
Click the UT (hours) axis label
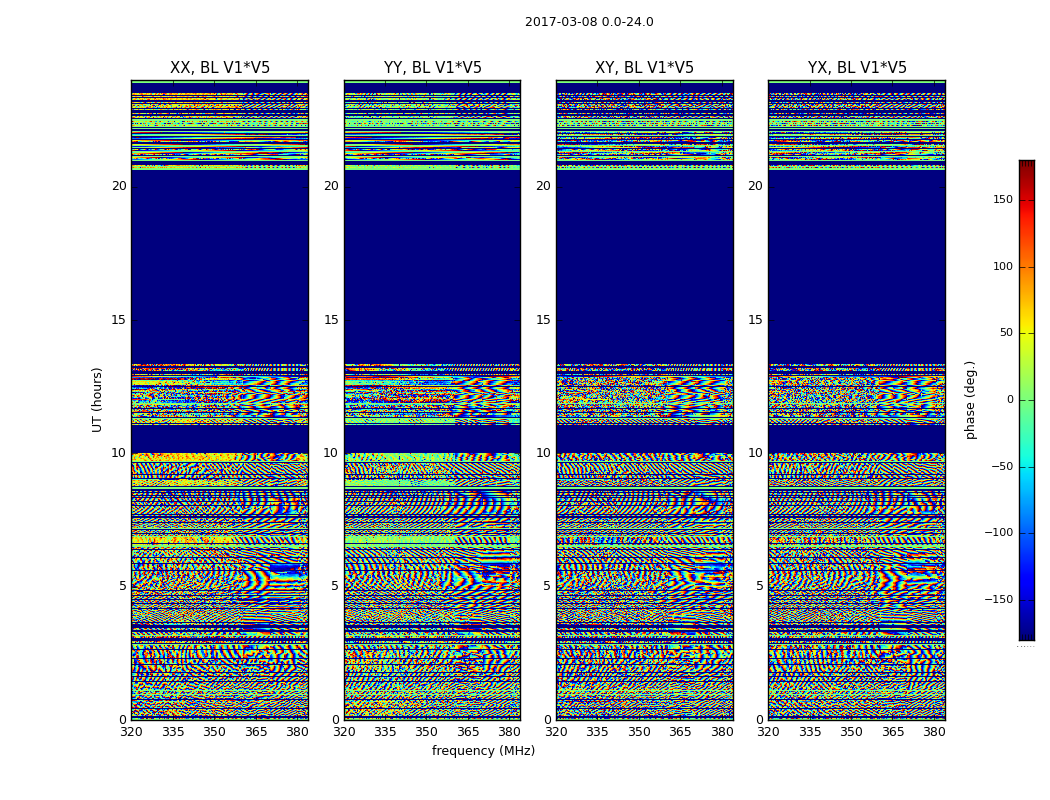[97, 400]
